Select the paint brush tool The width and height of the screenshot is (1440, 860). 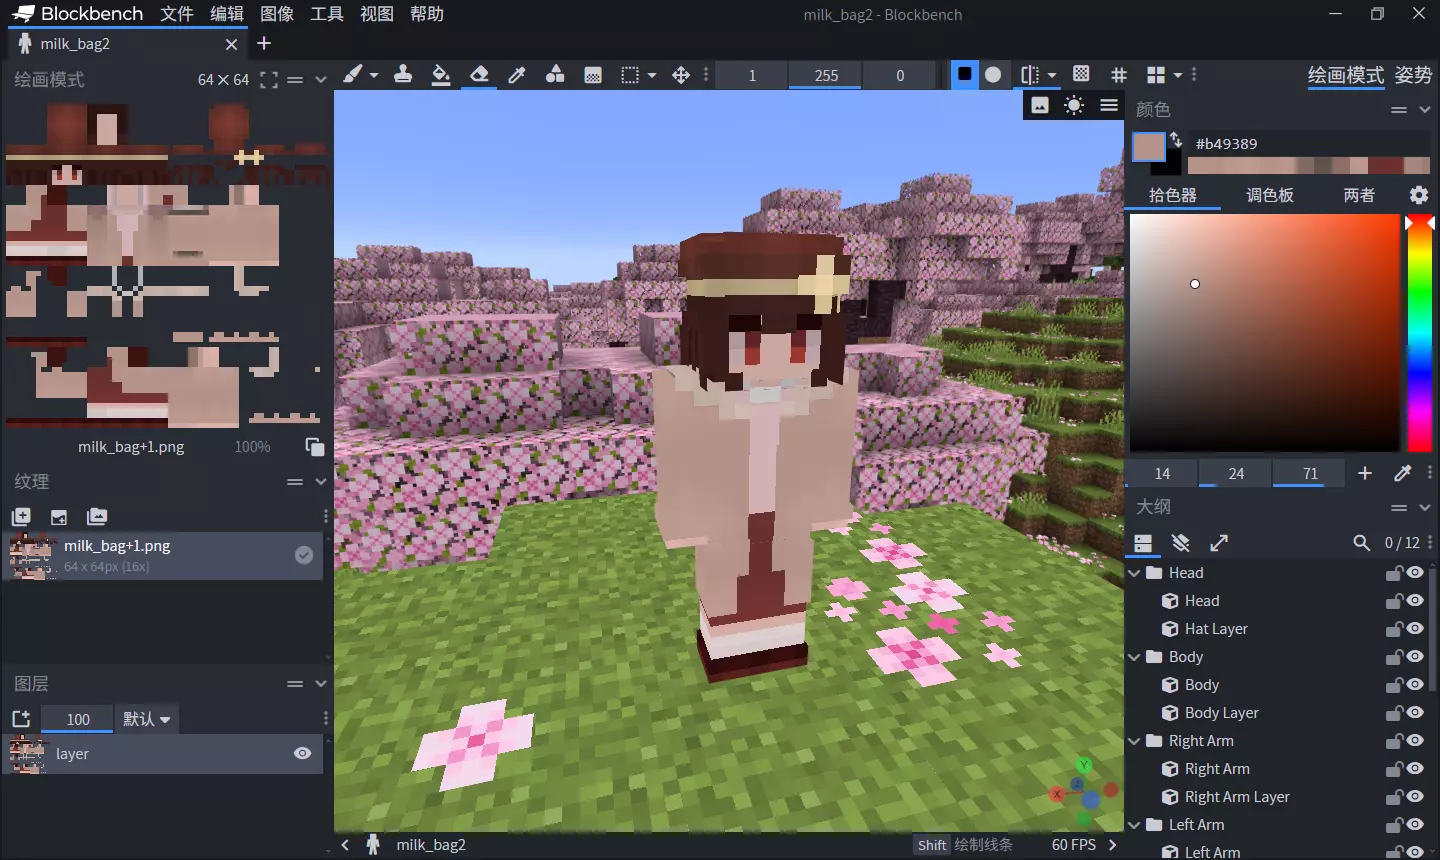(x=353, y=75)
